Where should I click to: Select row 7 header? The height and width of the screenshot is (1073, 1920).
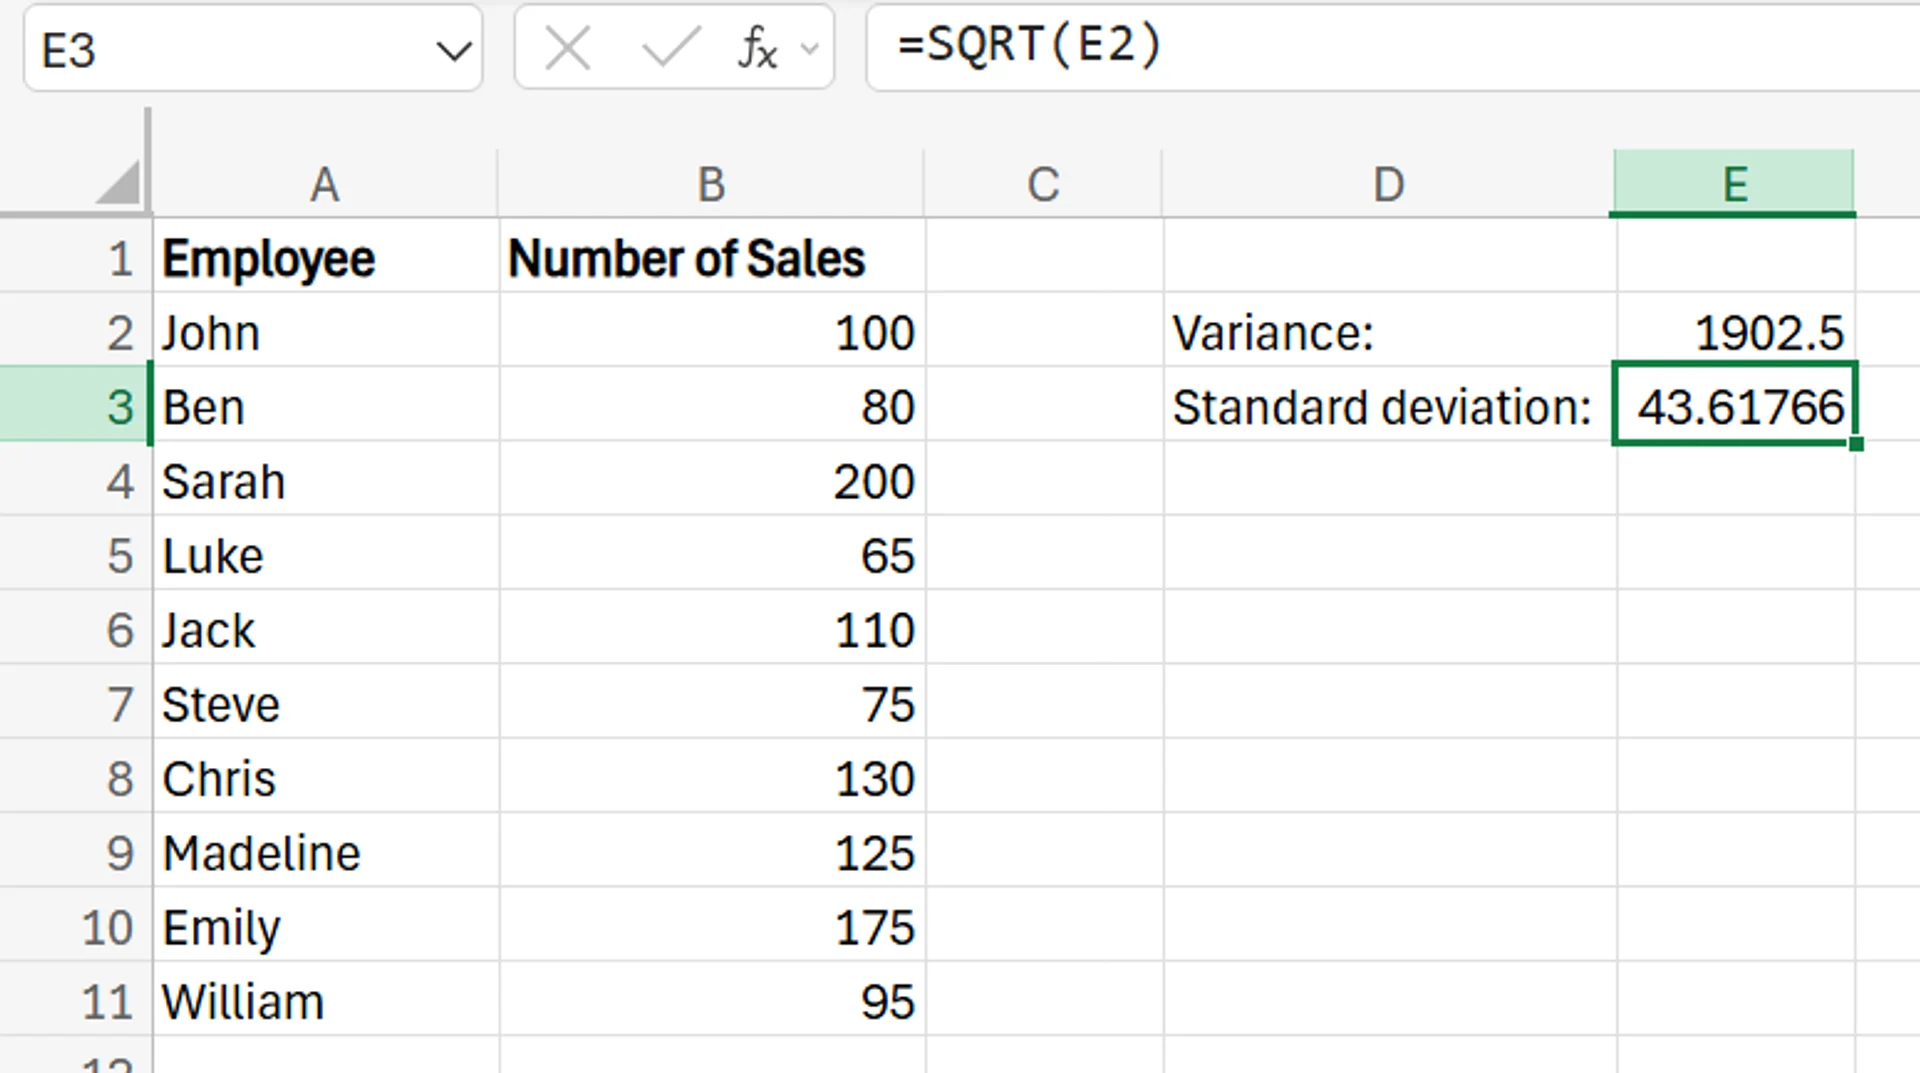click(x=76, y=703)
